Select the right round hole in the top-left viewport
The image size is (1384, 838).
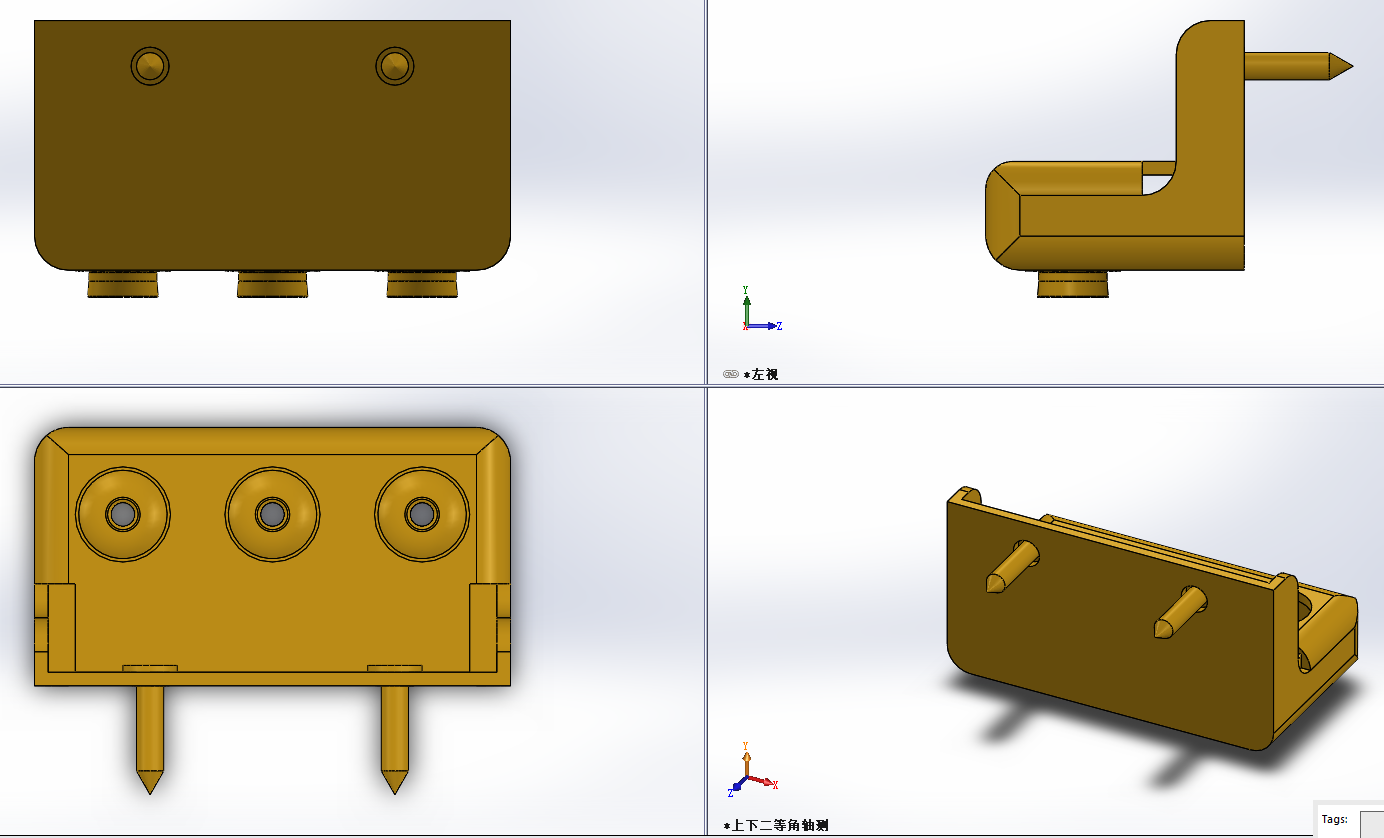pos(395,66)
